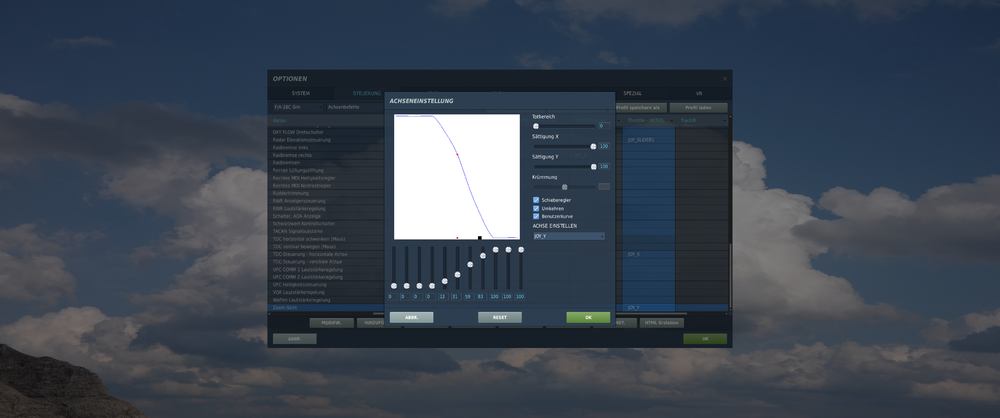
Task: Click the Krümmung slider handle
Action: pyautogui.click(x=564, y=187)
